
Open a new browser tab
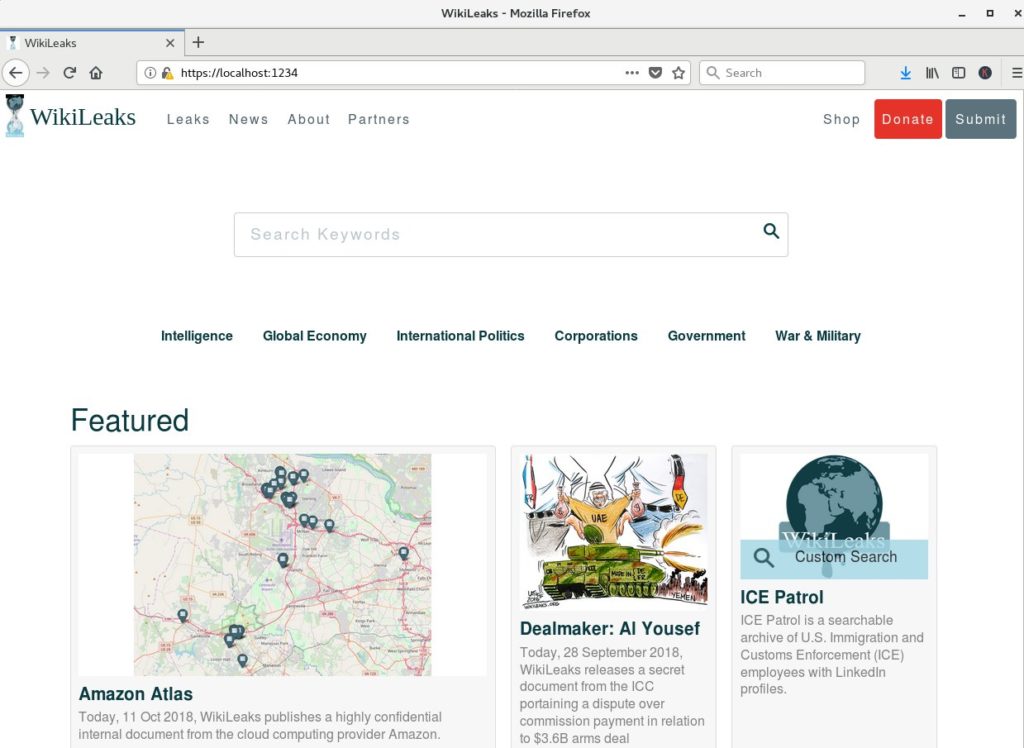pyautogui.click(x=198, y=42)
